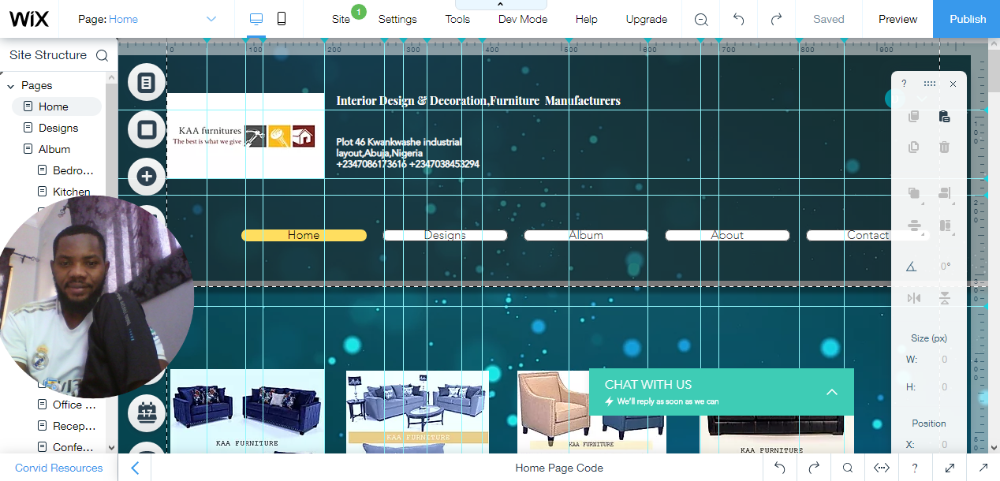Click the KAA furnitures logo image
Image resolution: width=1000 pixels, height=481 pixels.
pos(246,136)
